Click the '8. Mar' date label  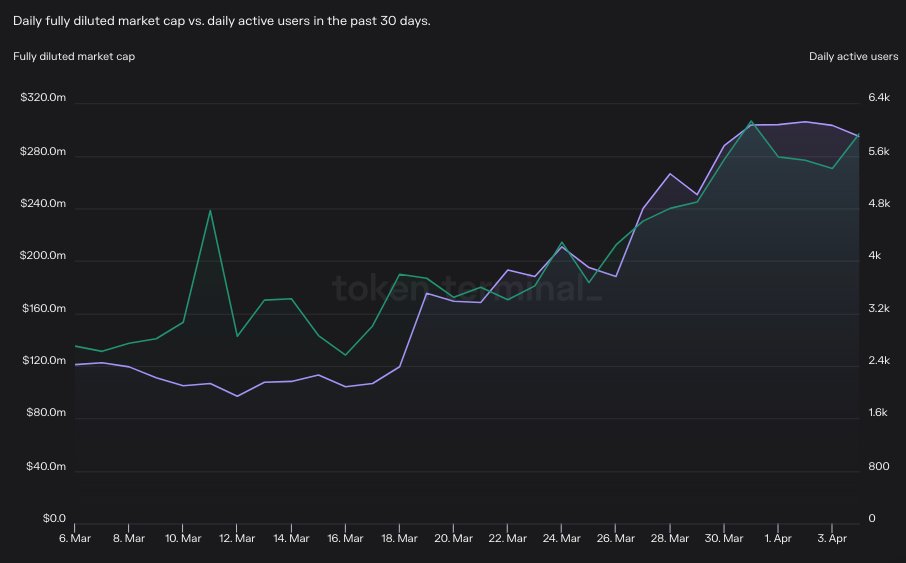(x=128, y=538)
